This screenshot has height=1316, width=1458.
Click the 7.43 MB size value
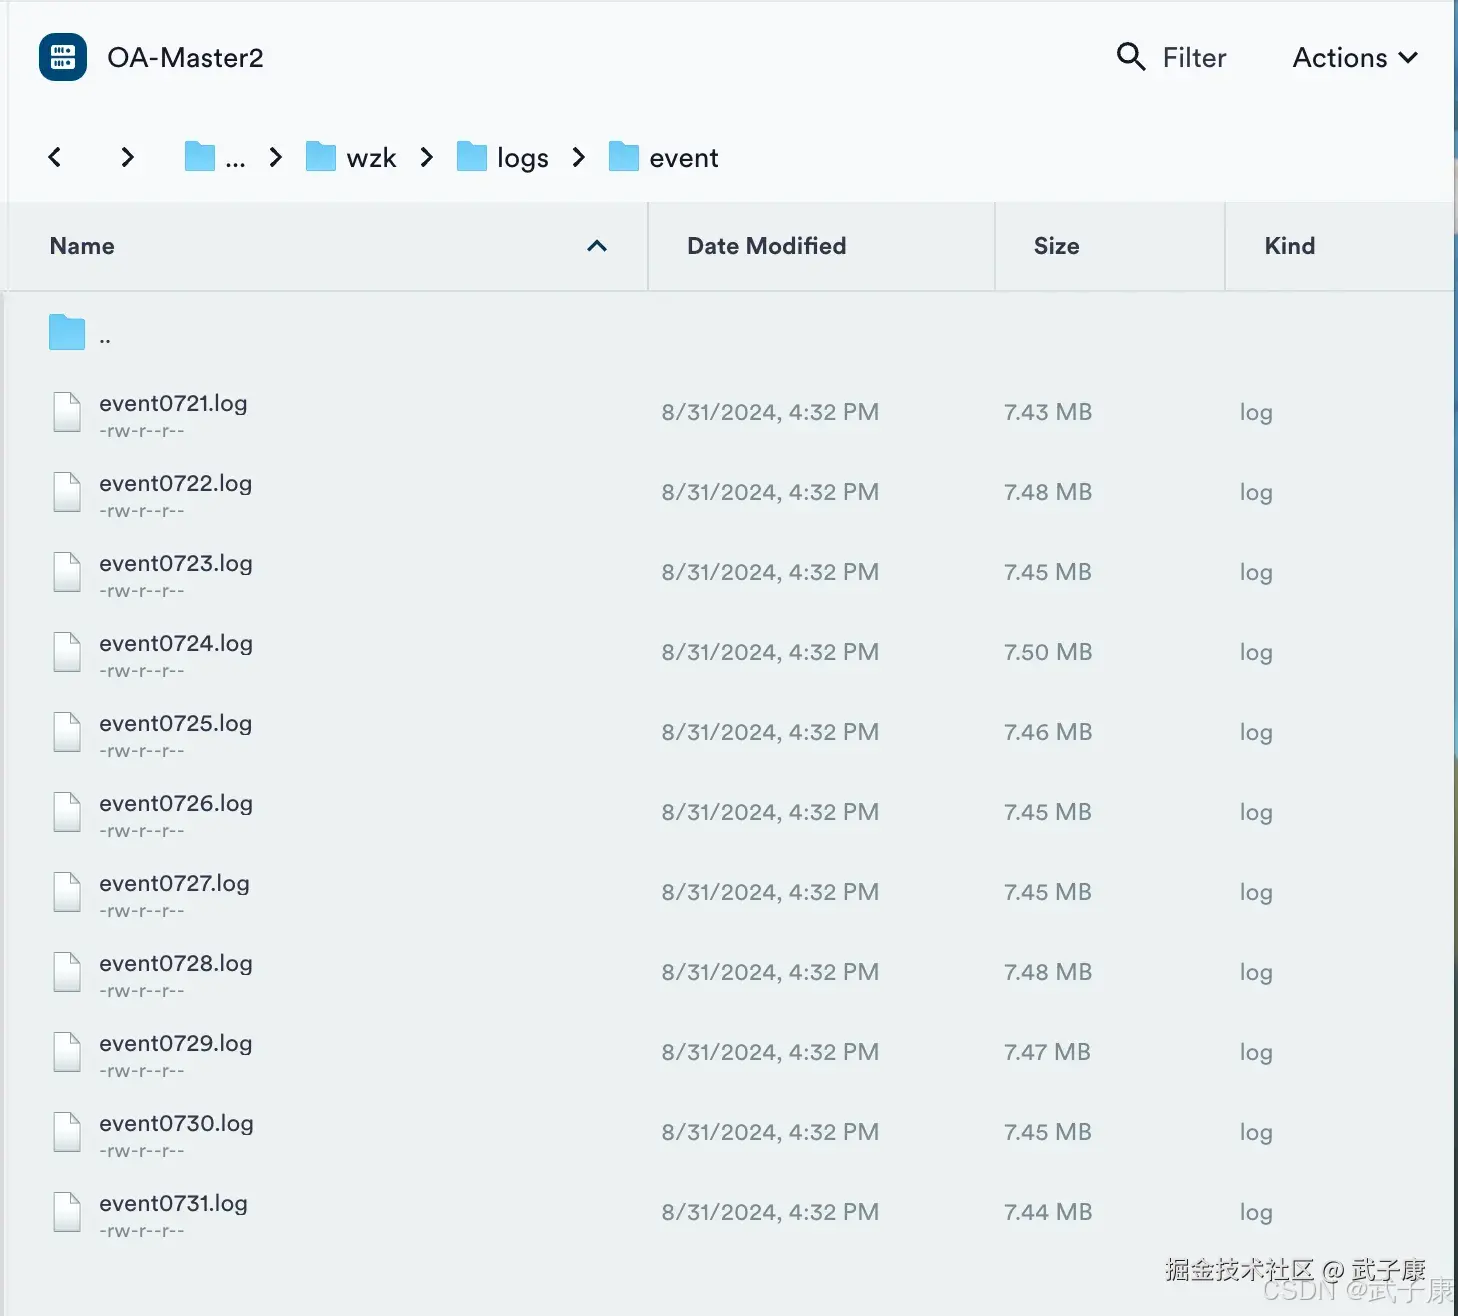tap(1047, 412)
